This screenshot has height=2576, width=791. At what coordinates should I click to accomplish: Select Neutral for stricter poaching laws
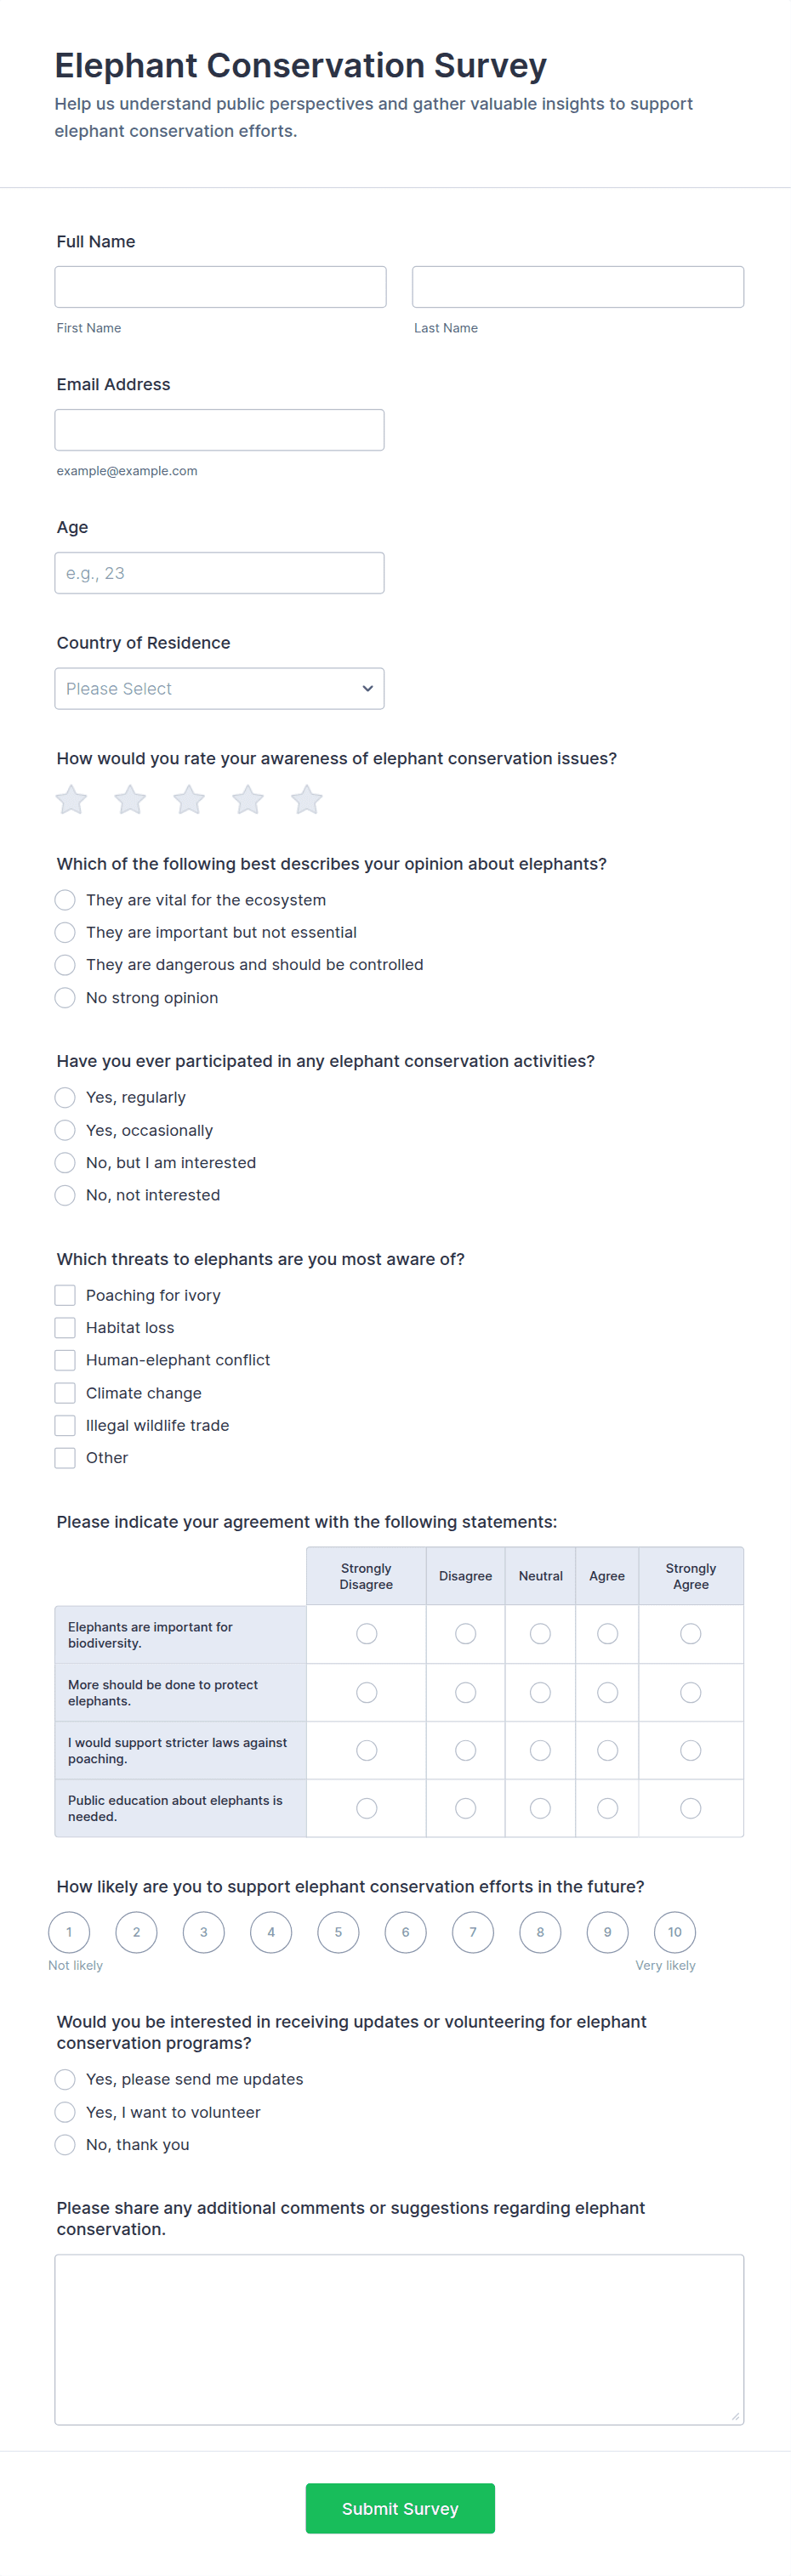(x=540, y=1751)
